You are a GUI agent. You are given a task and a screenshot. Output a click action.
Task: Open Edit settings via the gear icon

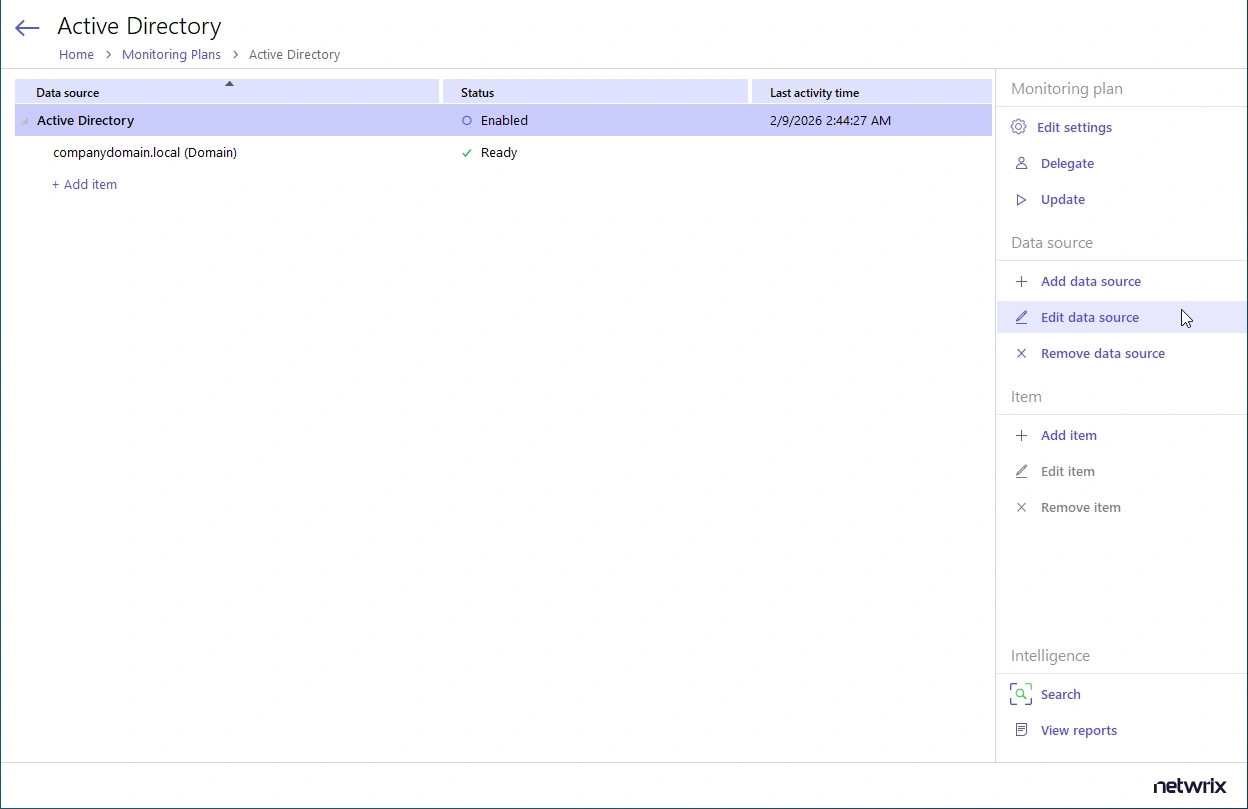click(x=1019, y=127)
